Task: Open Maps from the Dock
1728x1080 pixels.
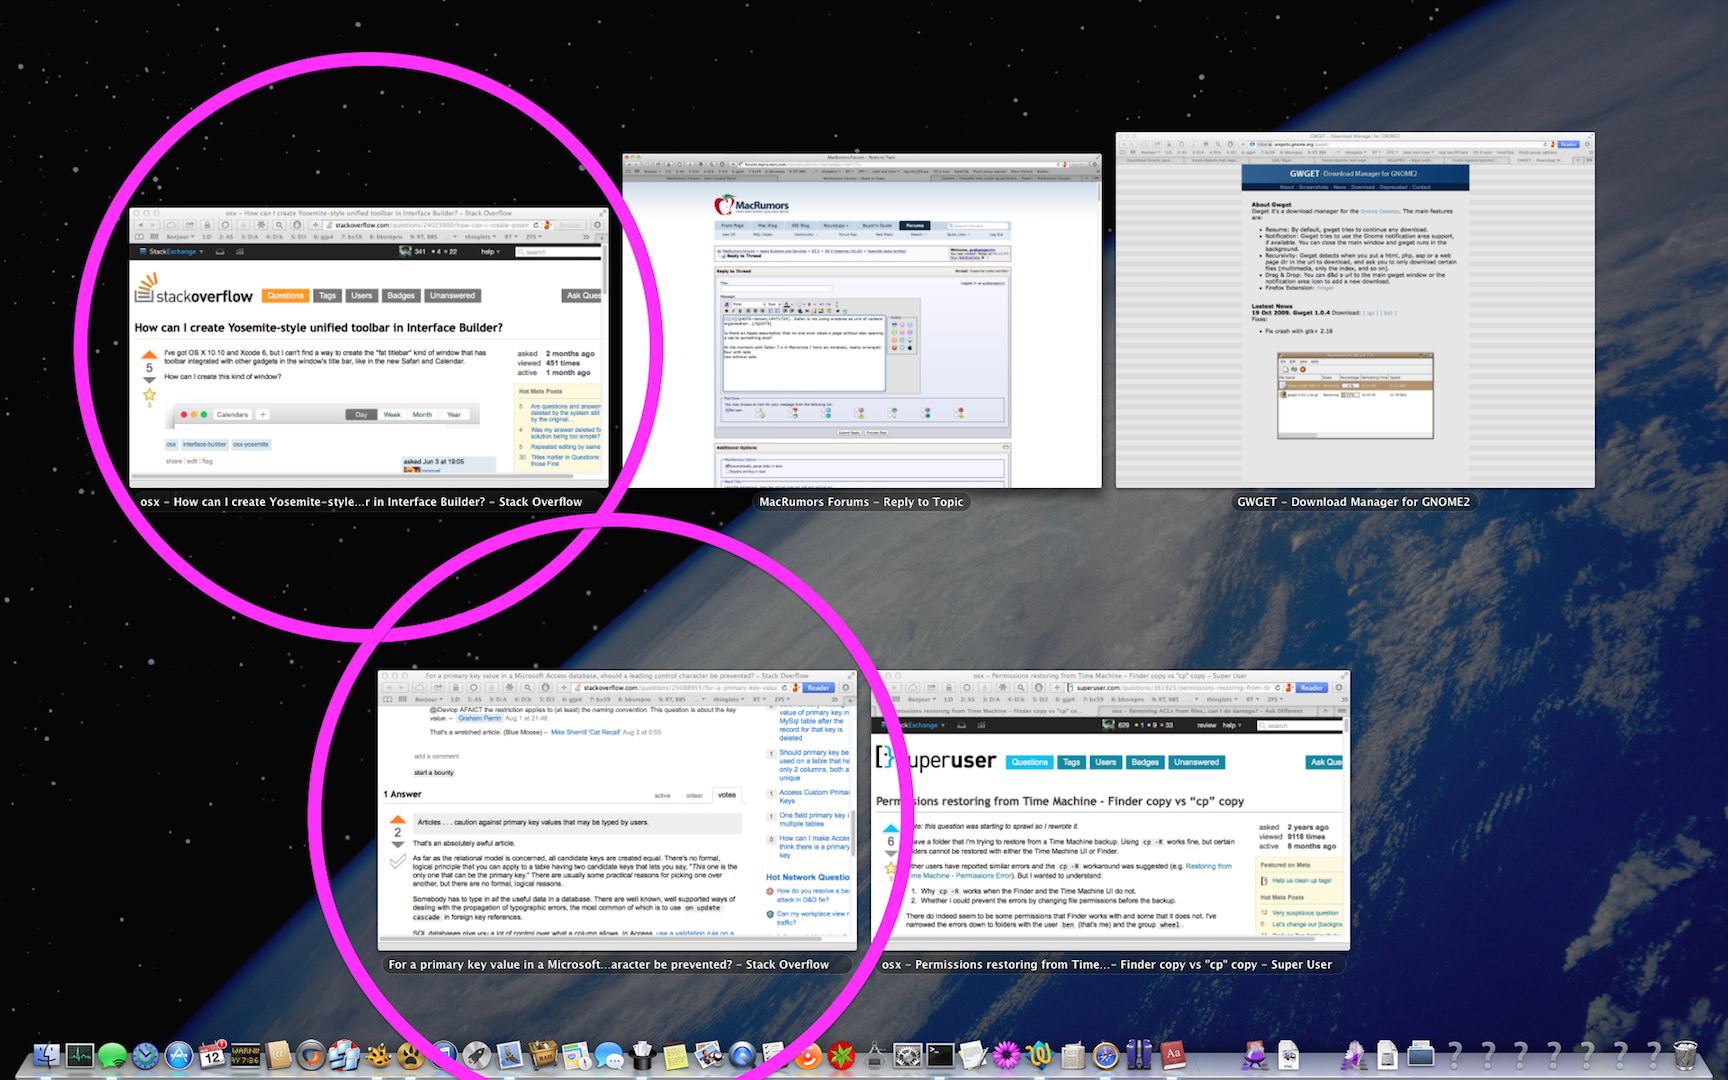Action: point(576,1055)
